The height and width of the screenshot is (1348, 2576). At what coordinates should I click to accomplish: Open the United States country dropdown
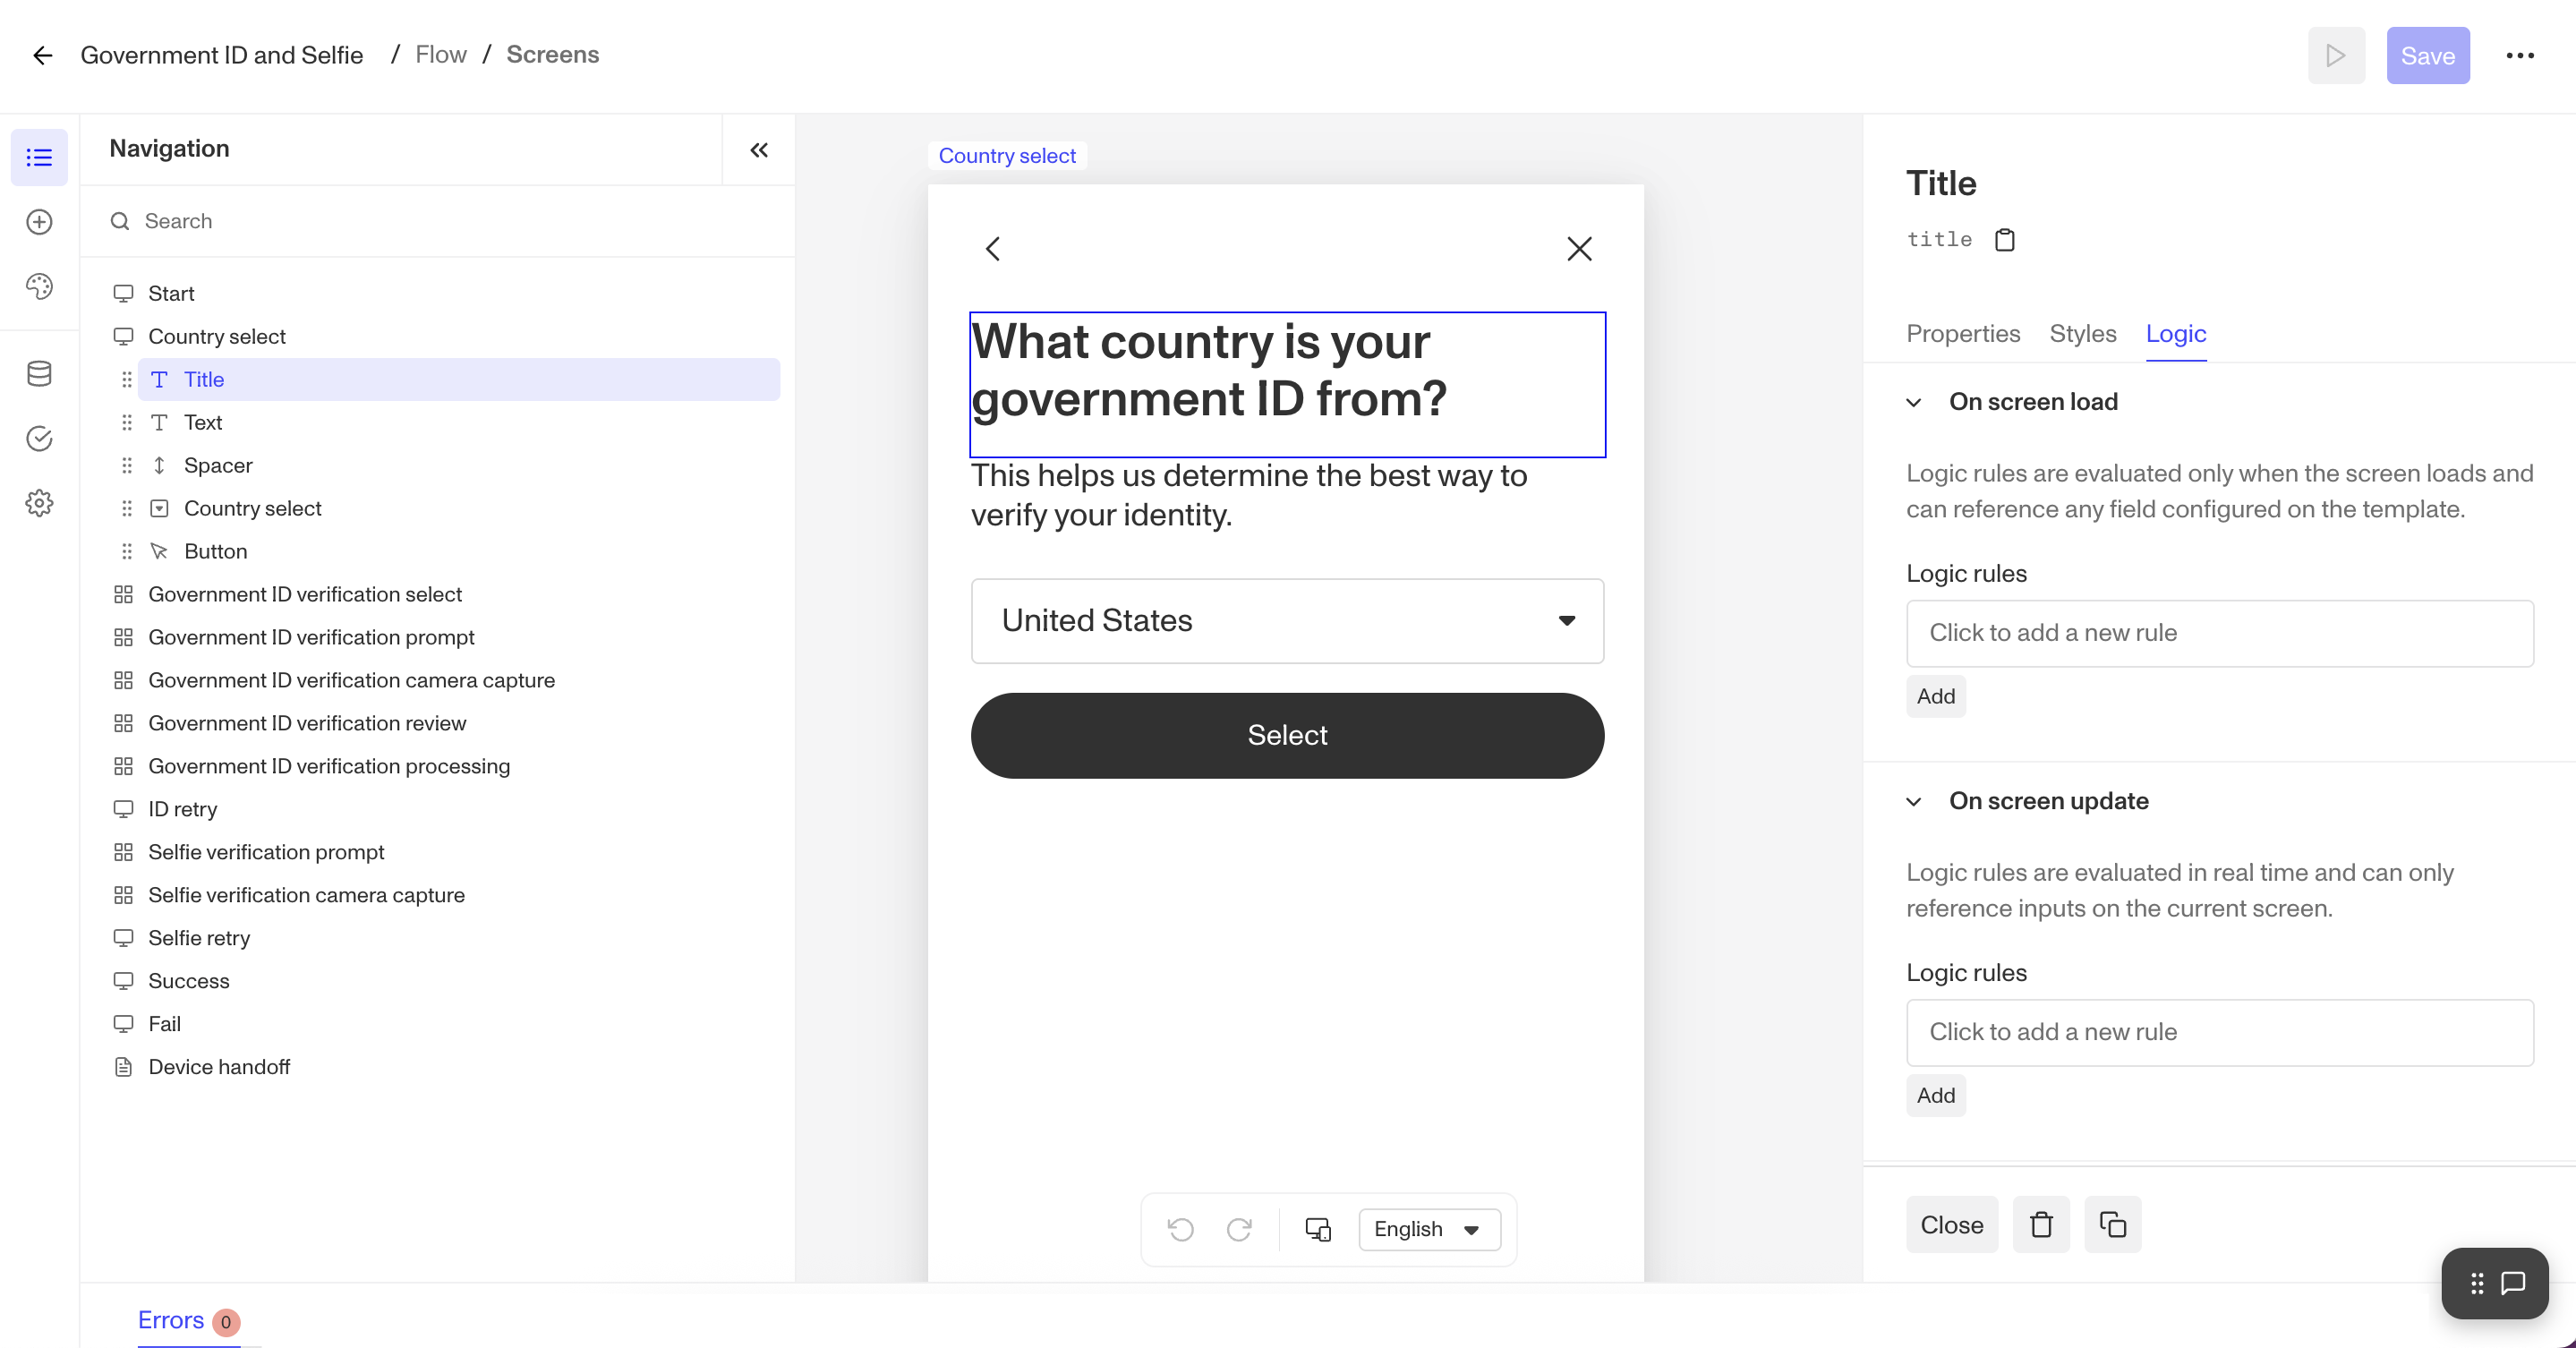(x=1287, y=621)
